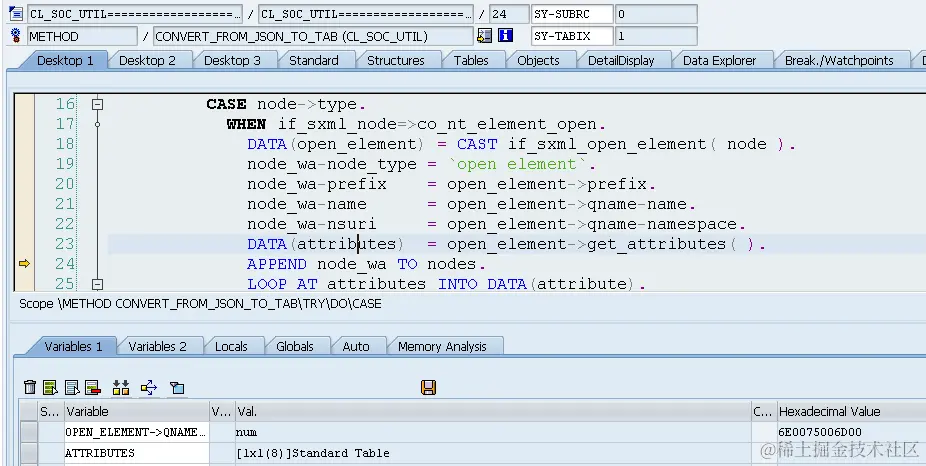Click the SY-TABIX value field showing 1
The image size is (926, 466).
[656, 36]
